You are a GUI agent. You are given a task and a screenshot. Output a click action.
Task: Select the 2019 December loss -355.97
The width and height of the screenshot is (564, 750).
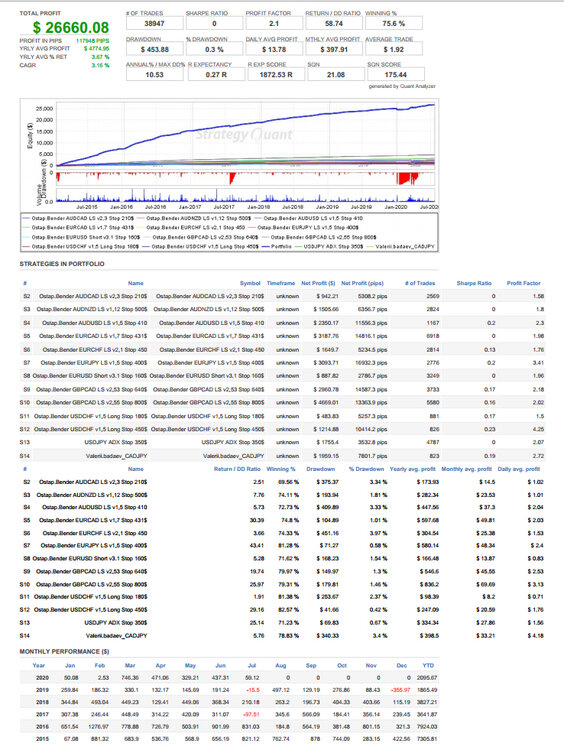(401, 690)
